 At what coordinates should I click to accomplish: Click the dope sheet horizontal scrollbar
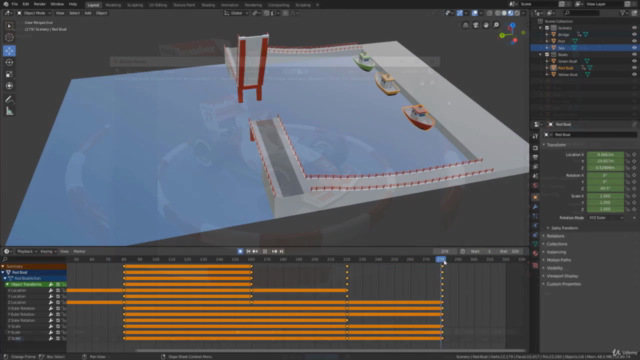pyautogui.click(x=331, y=350)
